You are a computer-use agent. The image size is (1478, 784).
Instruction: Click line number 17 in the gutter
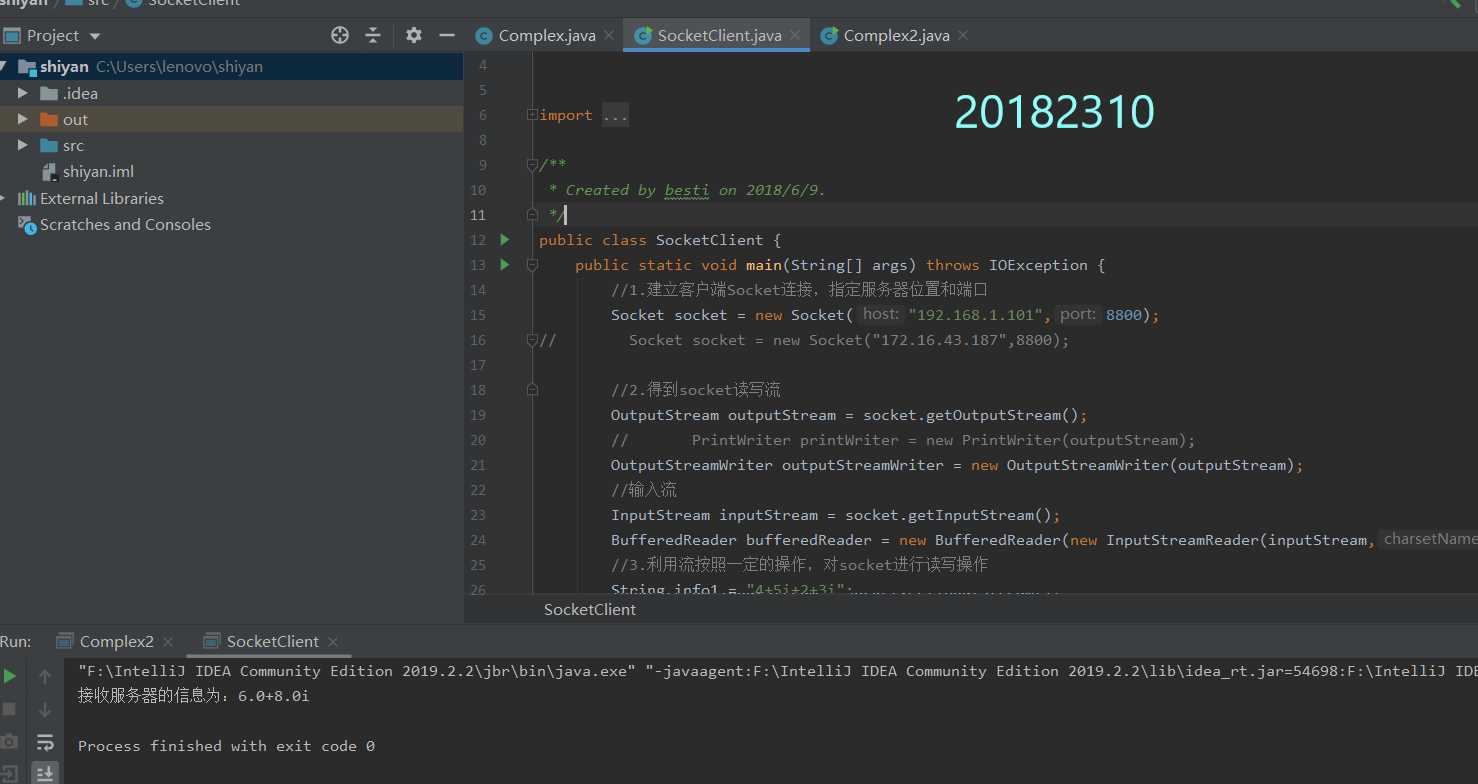477,365
